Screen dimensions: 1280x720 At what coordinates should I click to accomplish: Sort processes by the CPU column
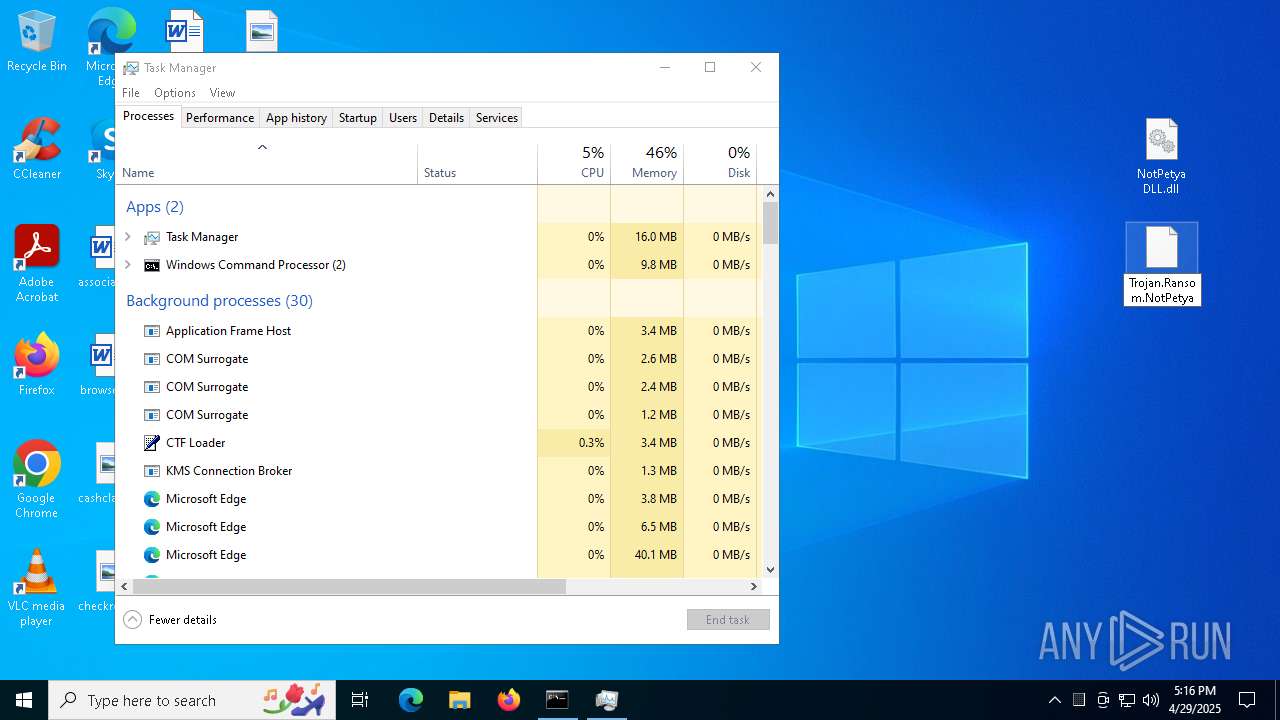coord(574,164)
